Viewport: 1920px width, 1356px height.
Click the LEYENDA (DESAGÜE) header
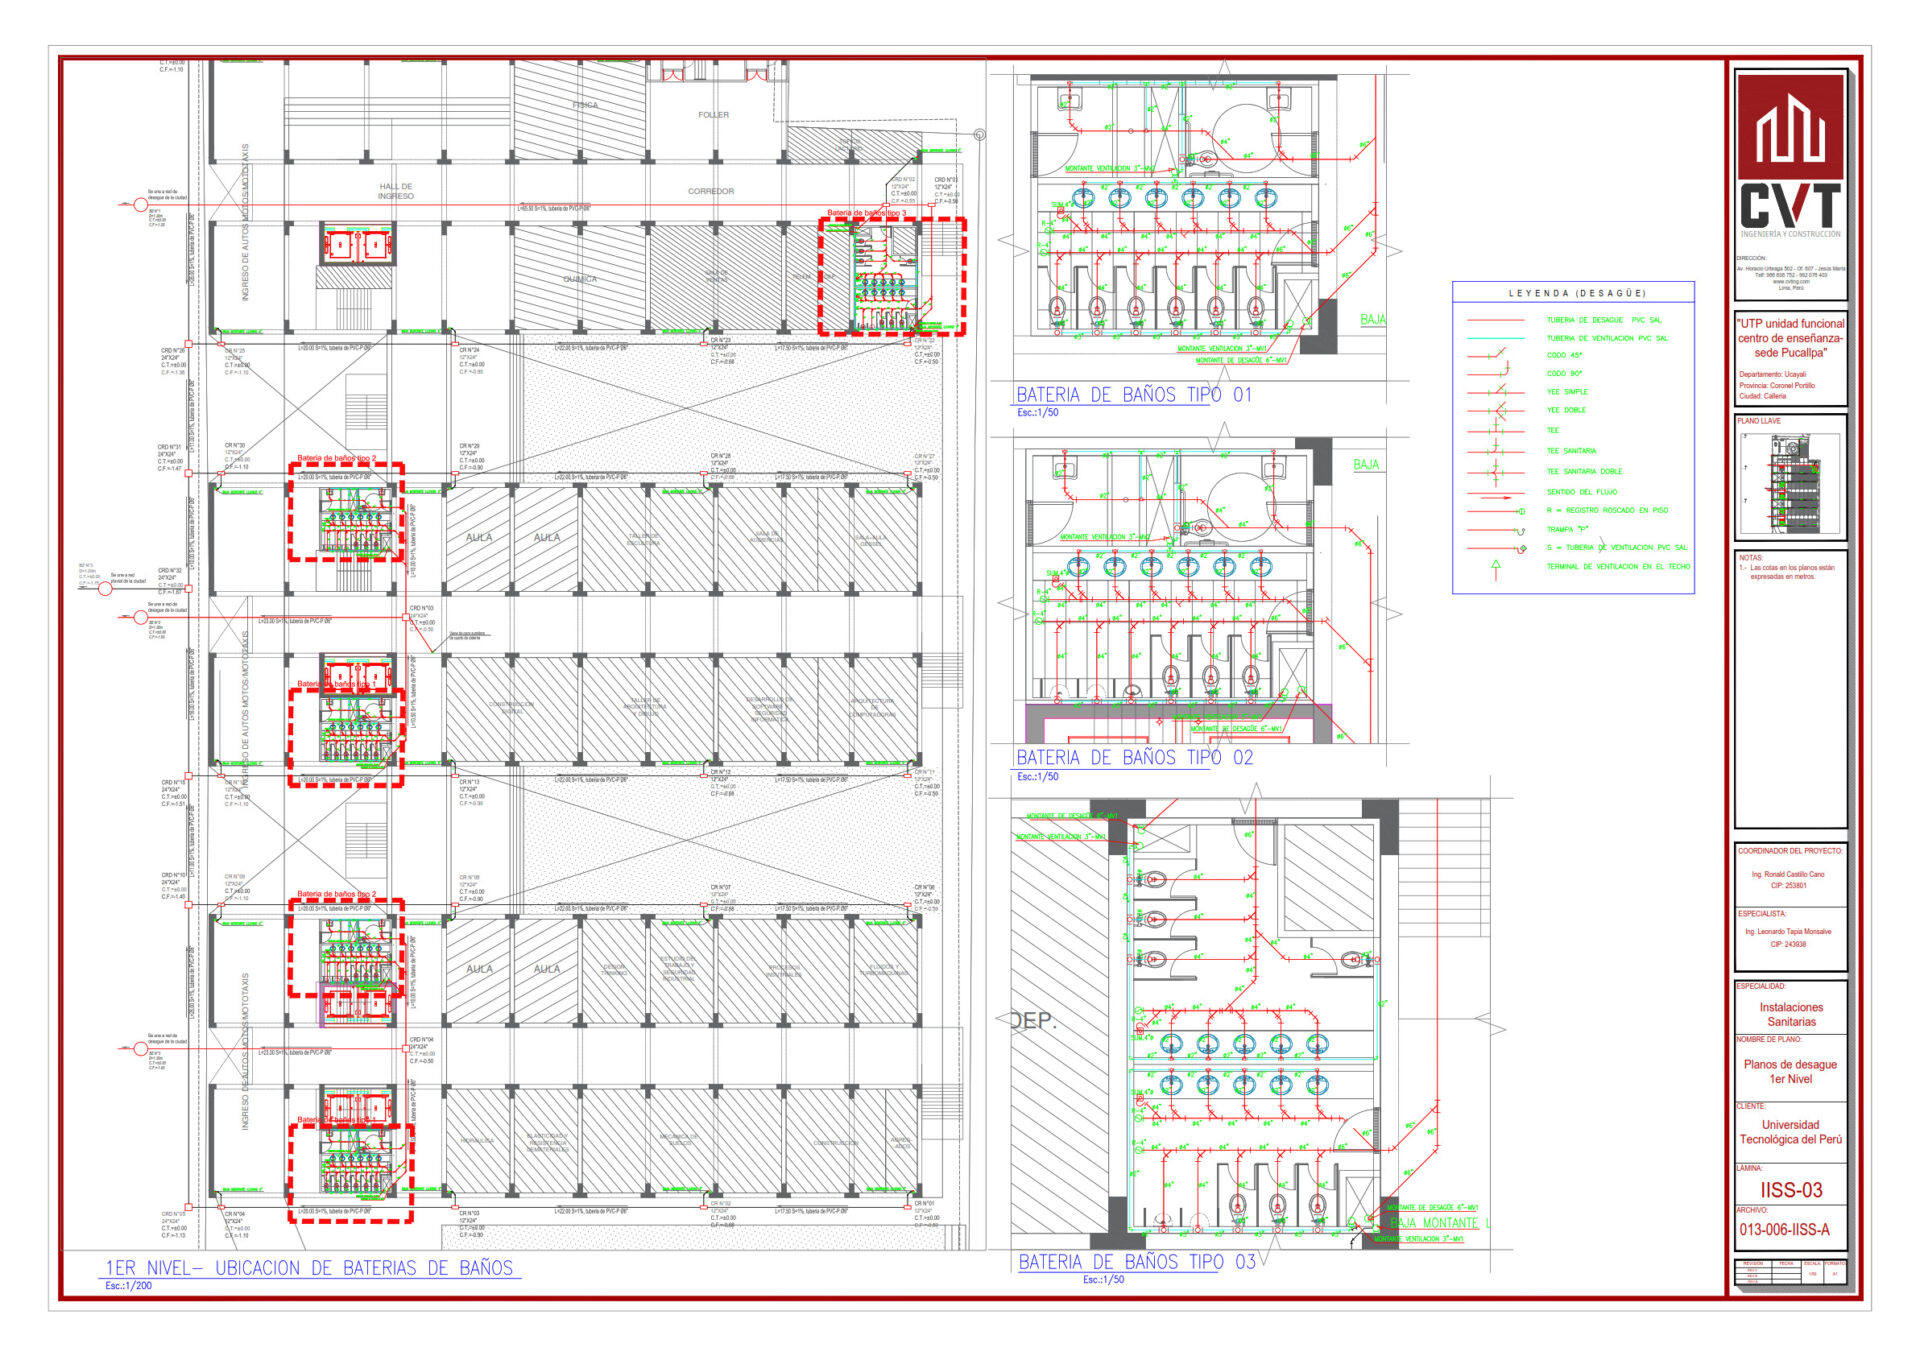[1577, 293]
